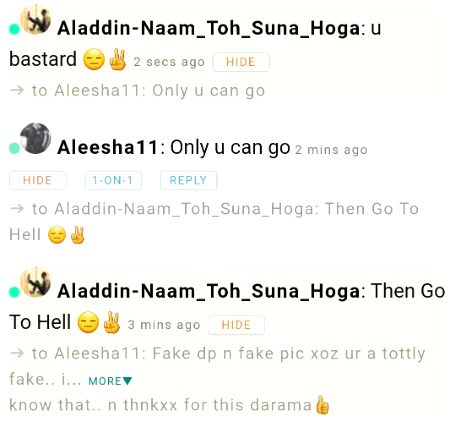Open the Aleesha11 username link
This screenshot has height=422, width=450.
(107, 147)
